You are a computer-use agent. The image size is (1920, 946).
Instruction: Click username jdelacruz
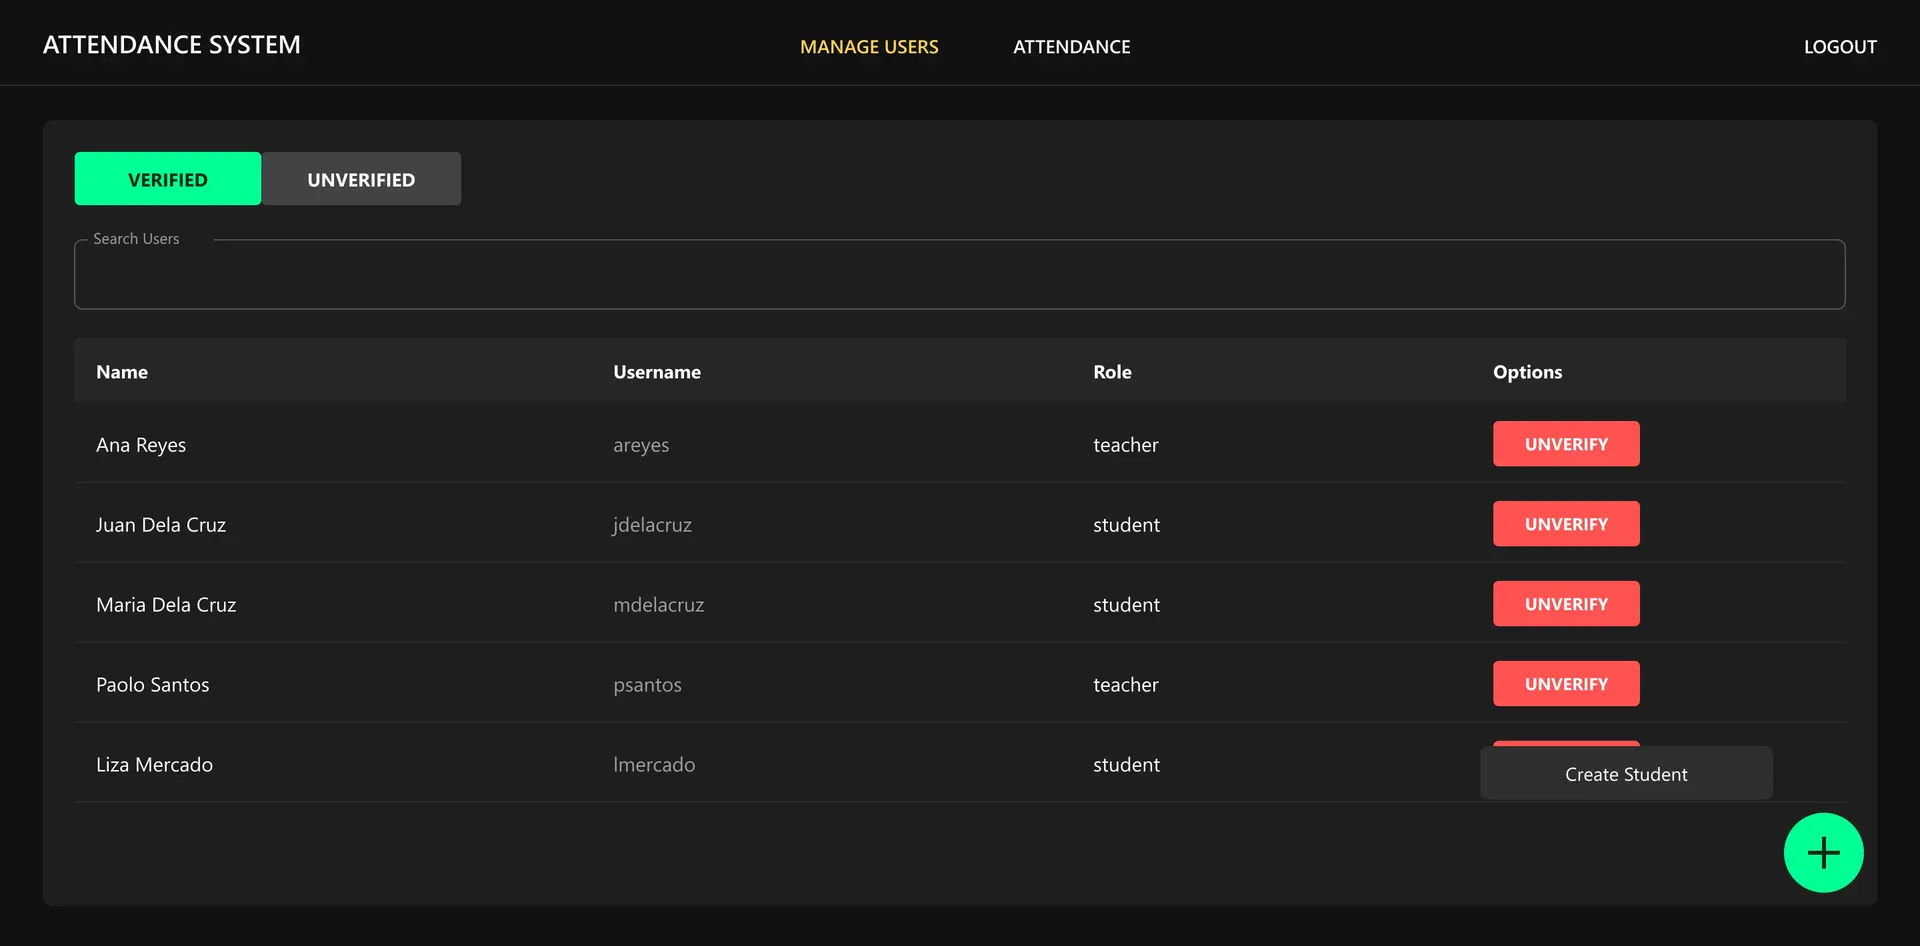652,525
